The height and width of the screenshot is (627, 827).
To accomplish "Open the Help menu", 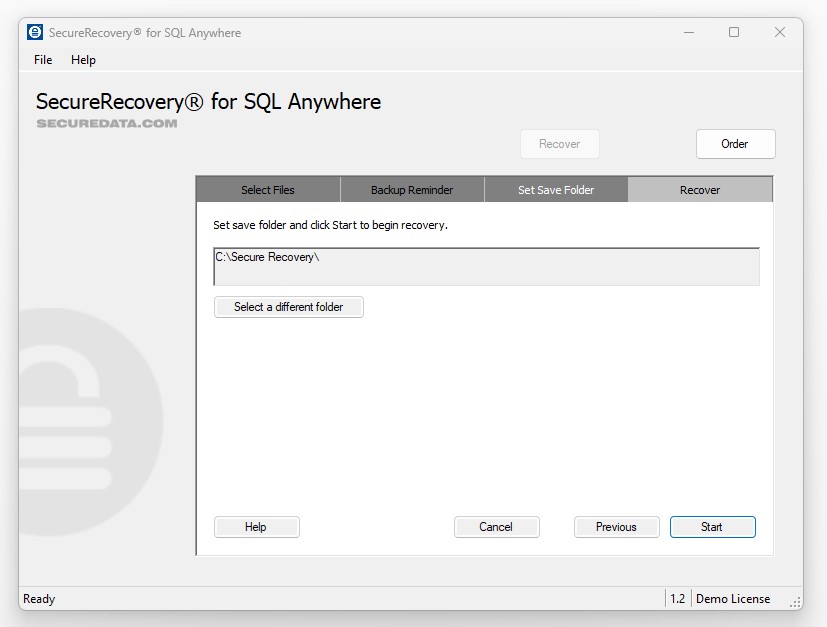I will (x=84, y=60).
